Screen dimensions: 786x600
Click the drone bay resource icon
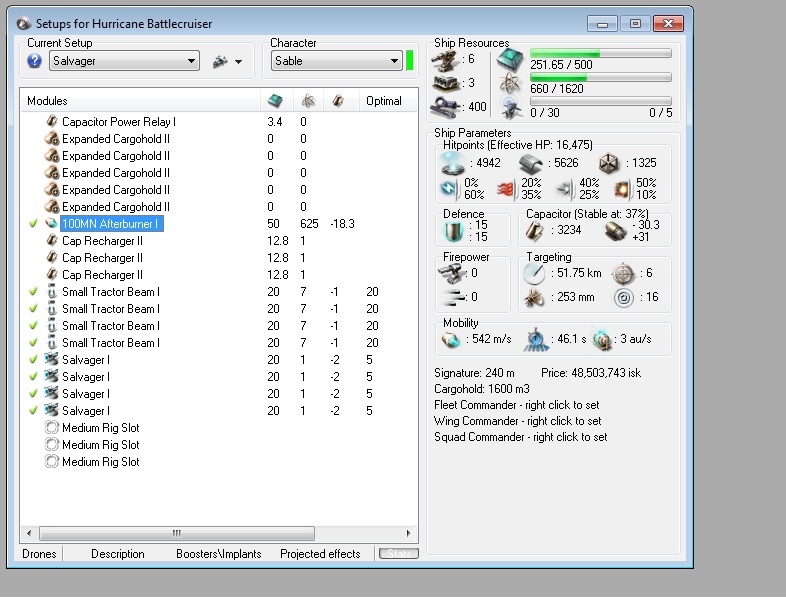coord(512,107)
